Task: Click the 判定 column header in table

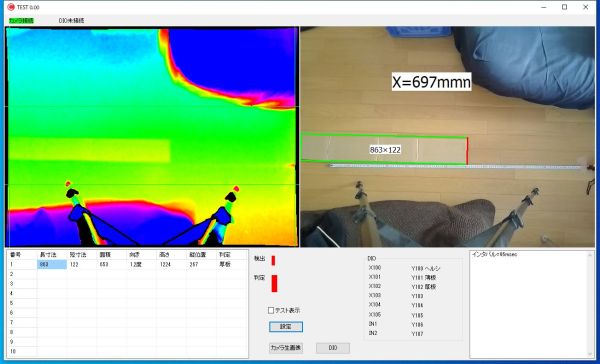Action: click(225, 255)
